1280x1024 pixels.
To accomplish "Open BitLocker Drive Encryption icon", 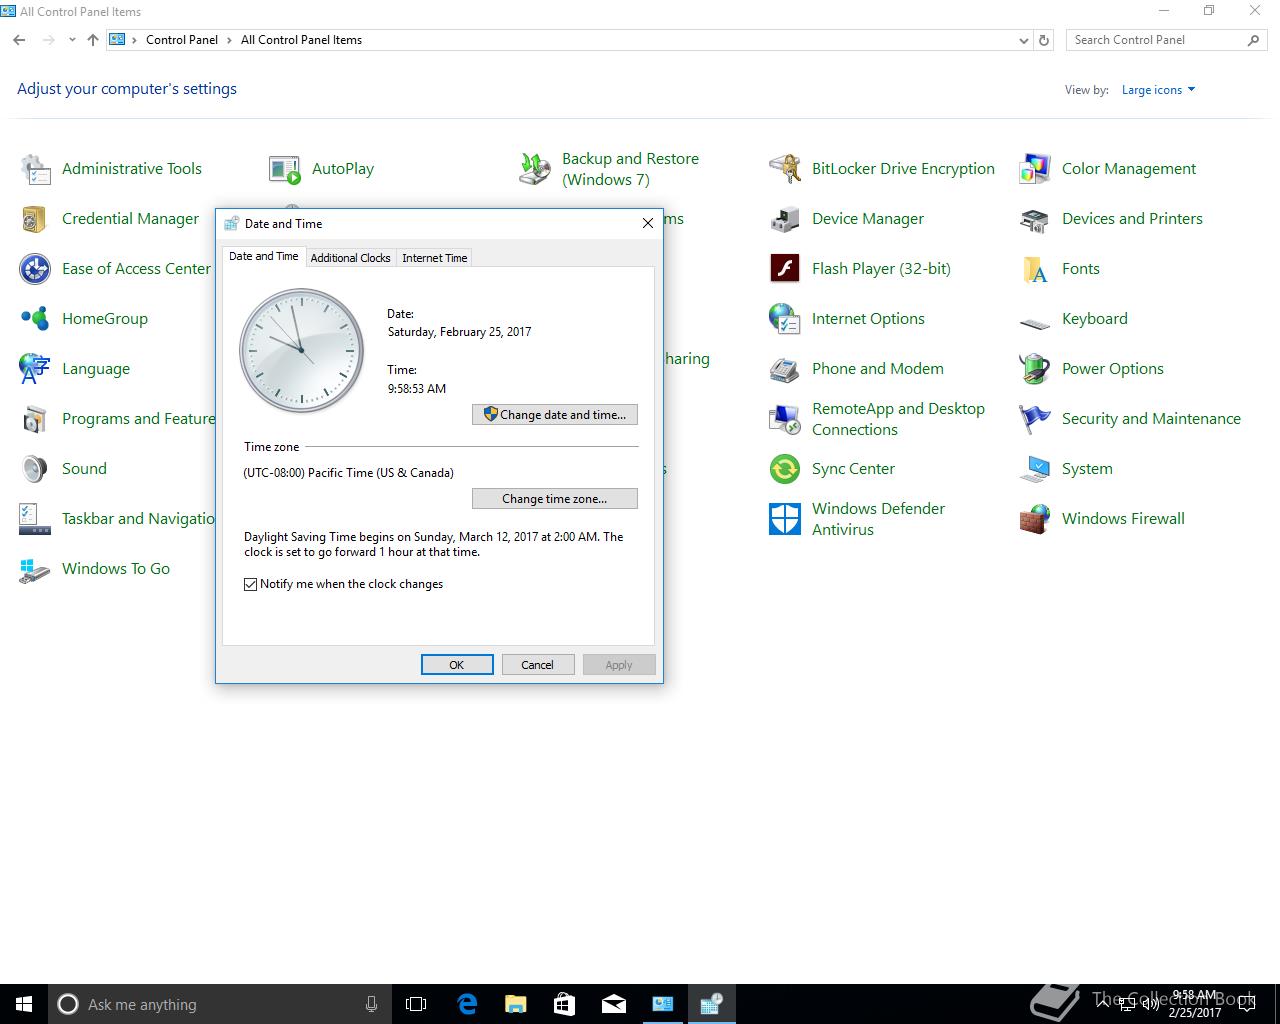I will click(785, 169).
